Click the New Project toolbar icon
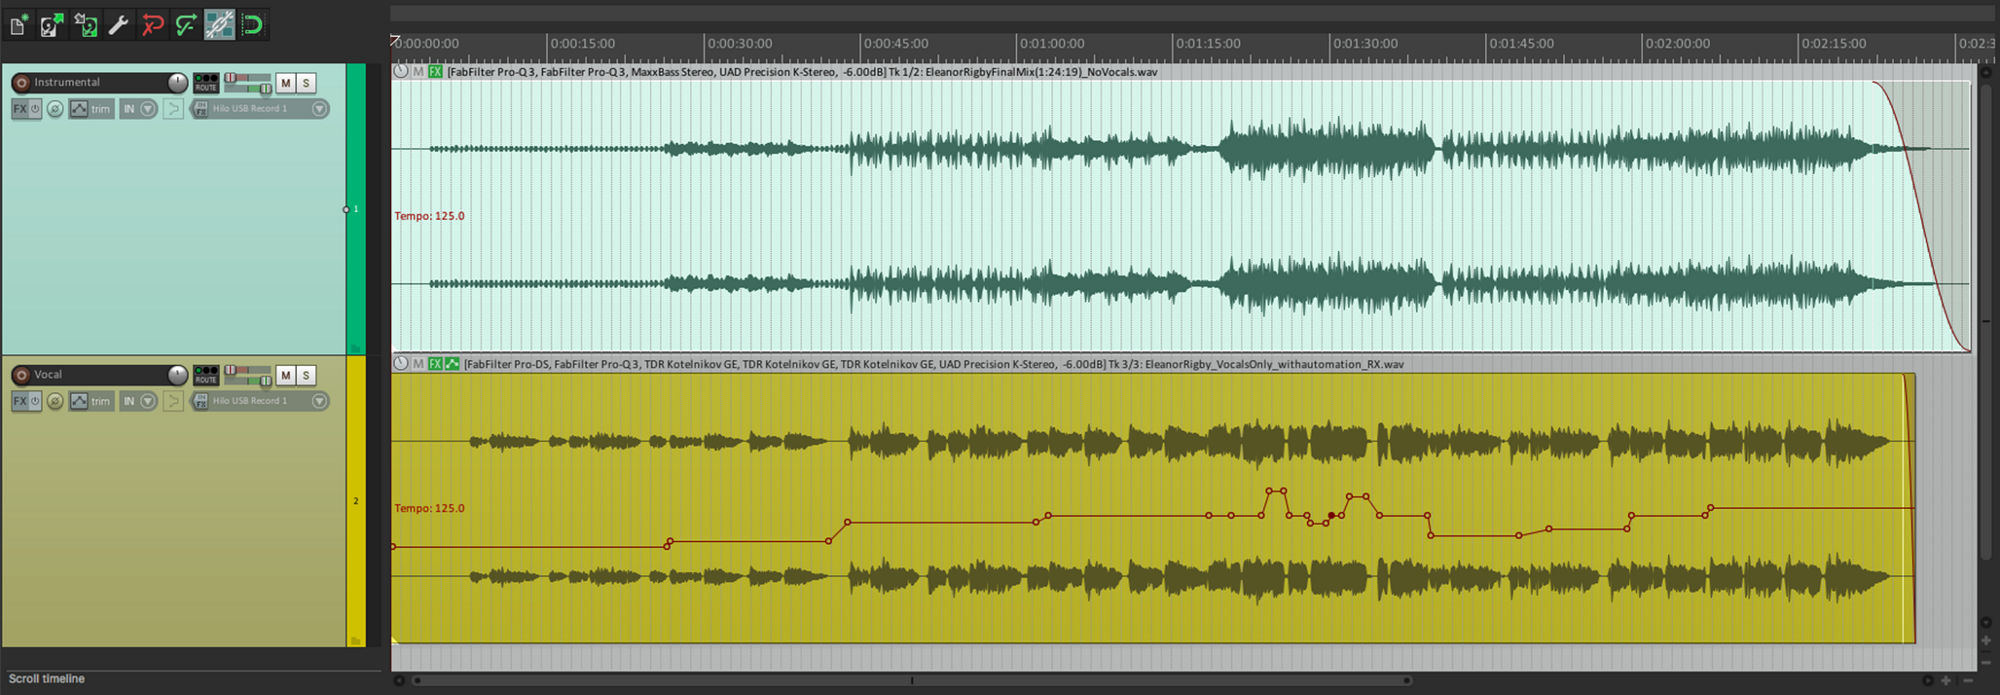This screenshot has width=2000, height=695. tap(19, 25)
